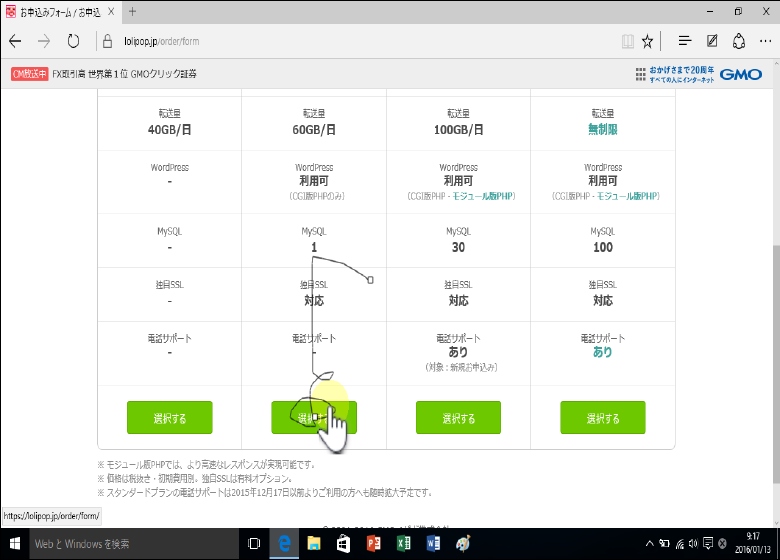This screenshot has width=780, height=560.
Task: Open the Edge More actions menu
Action: (766, 41)
